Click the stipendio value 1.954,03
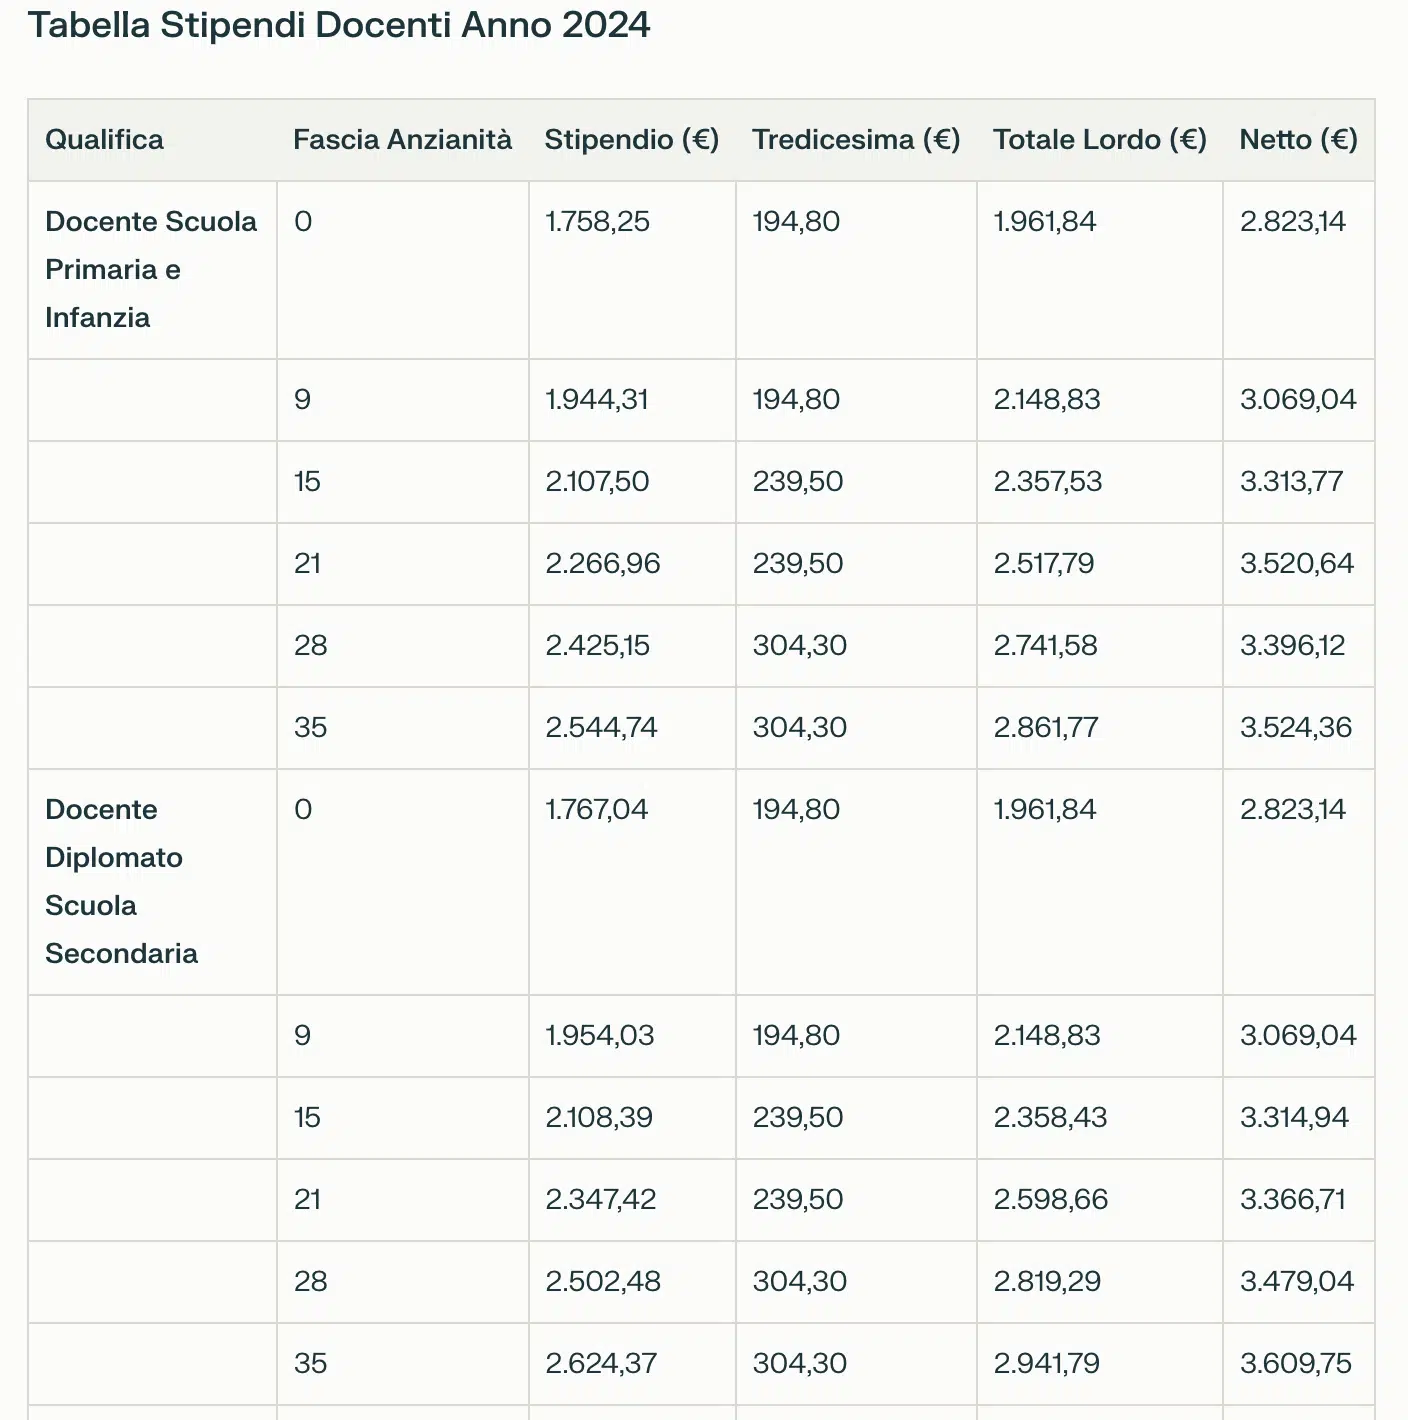 pyautogui.click(x=599, y=1035)
